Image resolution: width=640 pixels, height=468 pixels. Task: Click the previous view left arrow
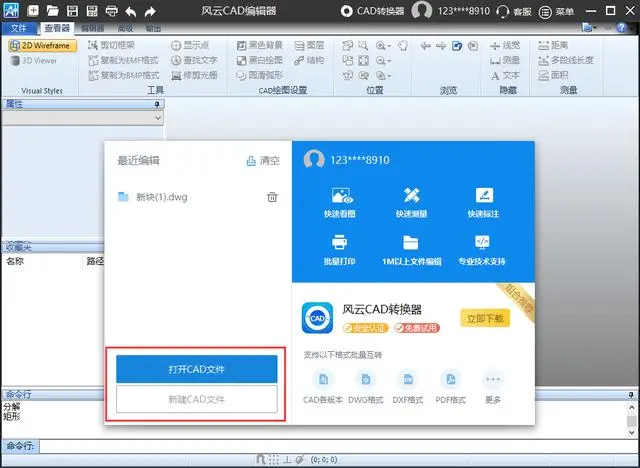click(x=426, y=45)
